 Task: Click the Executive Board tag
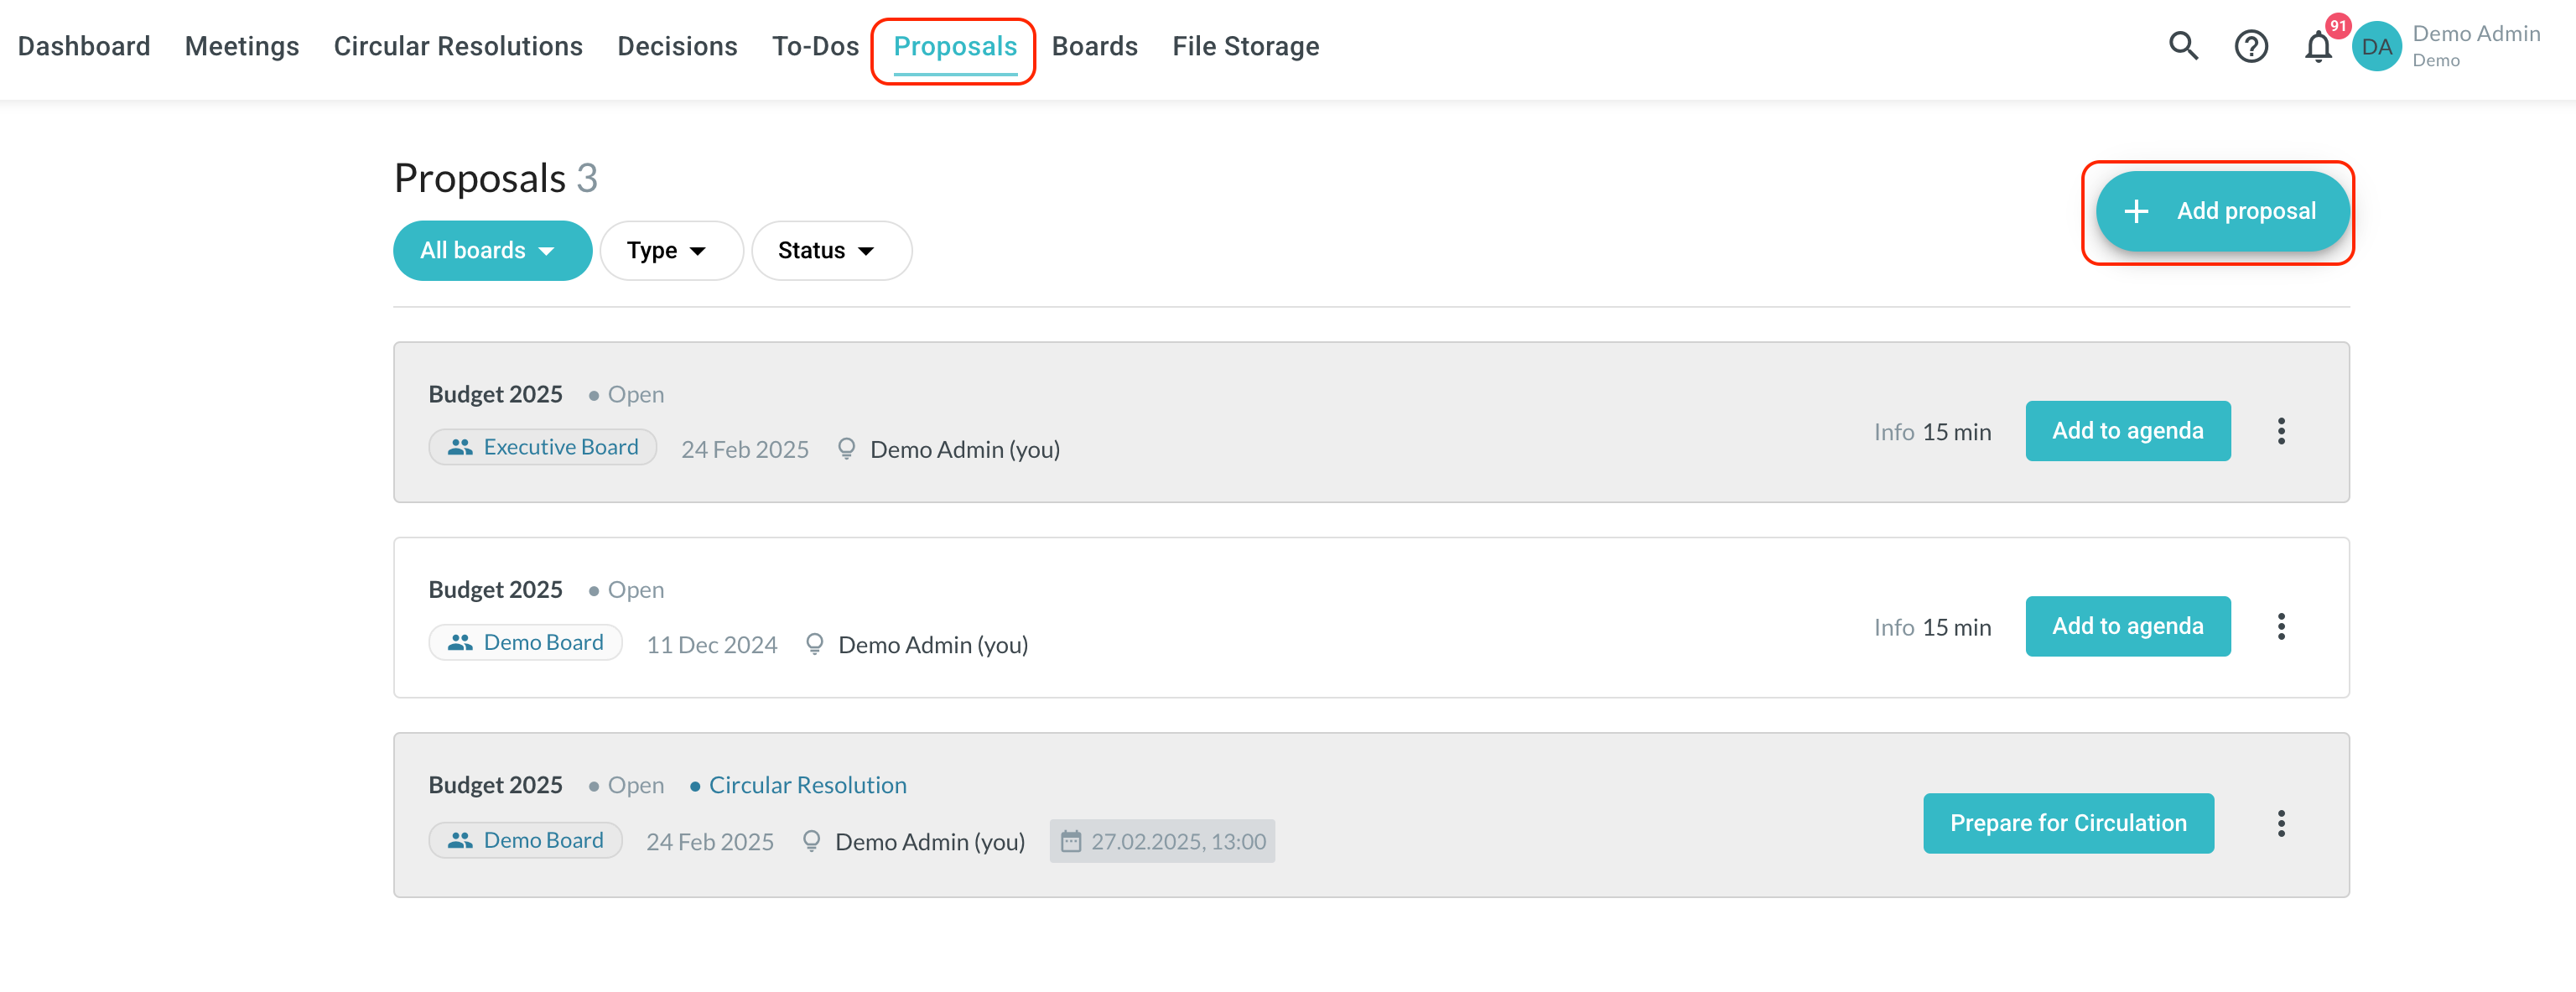tap(543, 447)
